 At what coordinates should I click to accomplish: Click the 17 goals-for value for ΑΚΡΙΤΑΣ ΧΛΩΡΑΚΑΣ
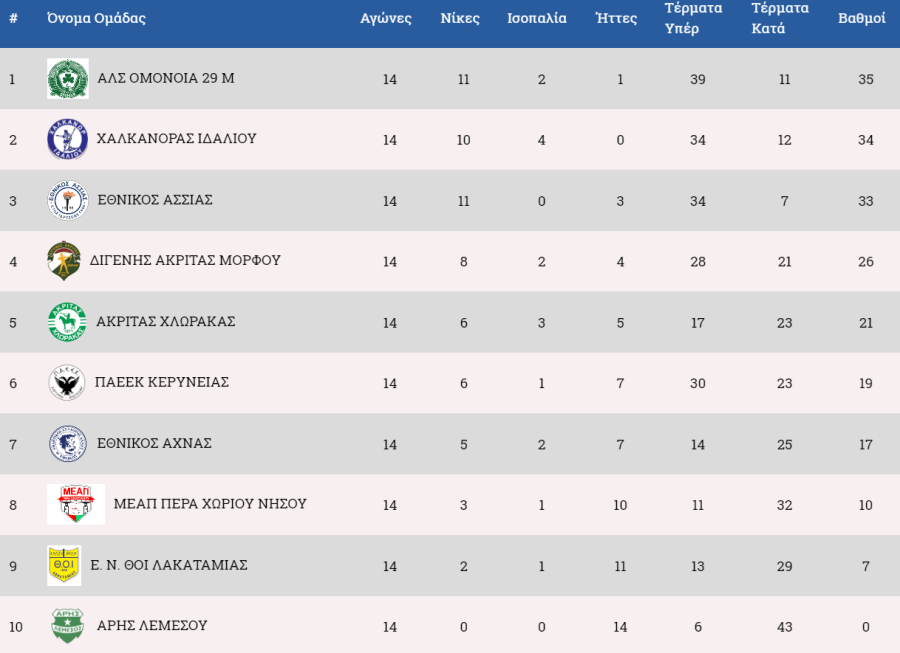(697, 322)
